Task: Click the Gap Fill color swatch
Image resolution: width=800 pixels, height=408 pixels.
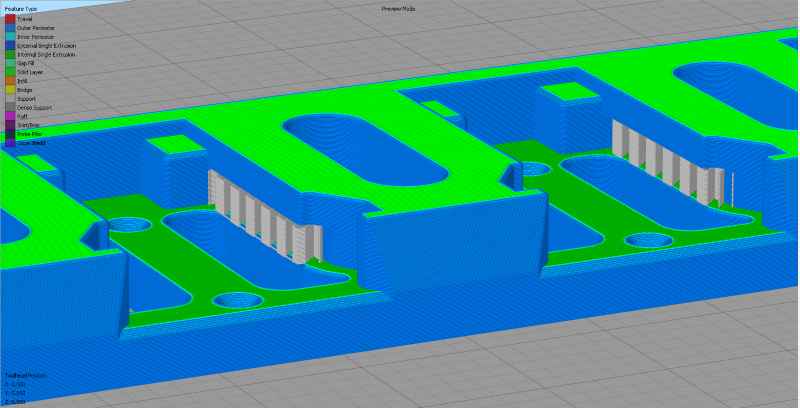Action: tap(10, 63)
